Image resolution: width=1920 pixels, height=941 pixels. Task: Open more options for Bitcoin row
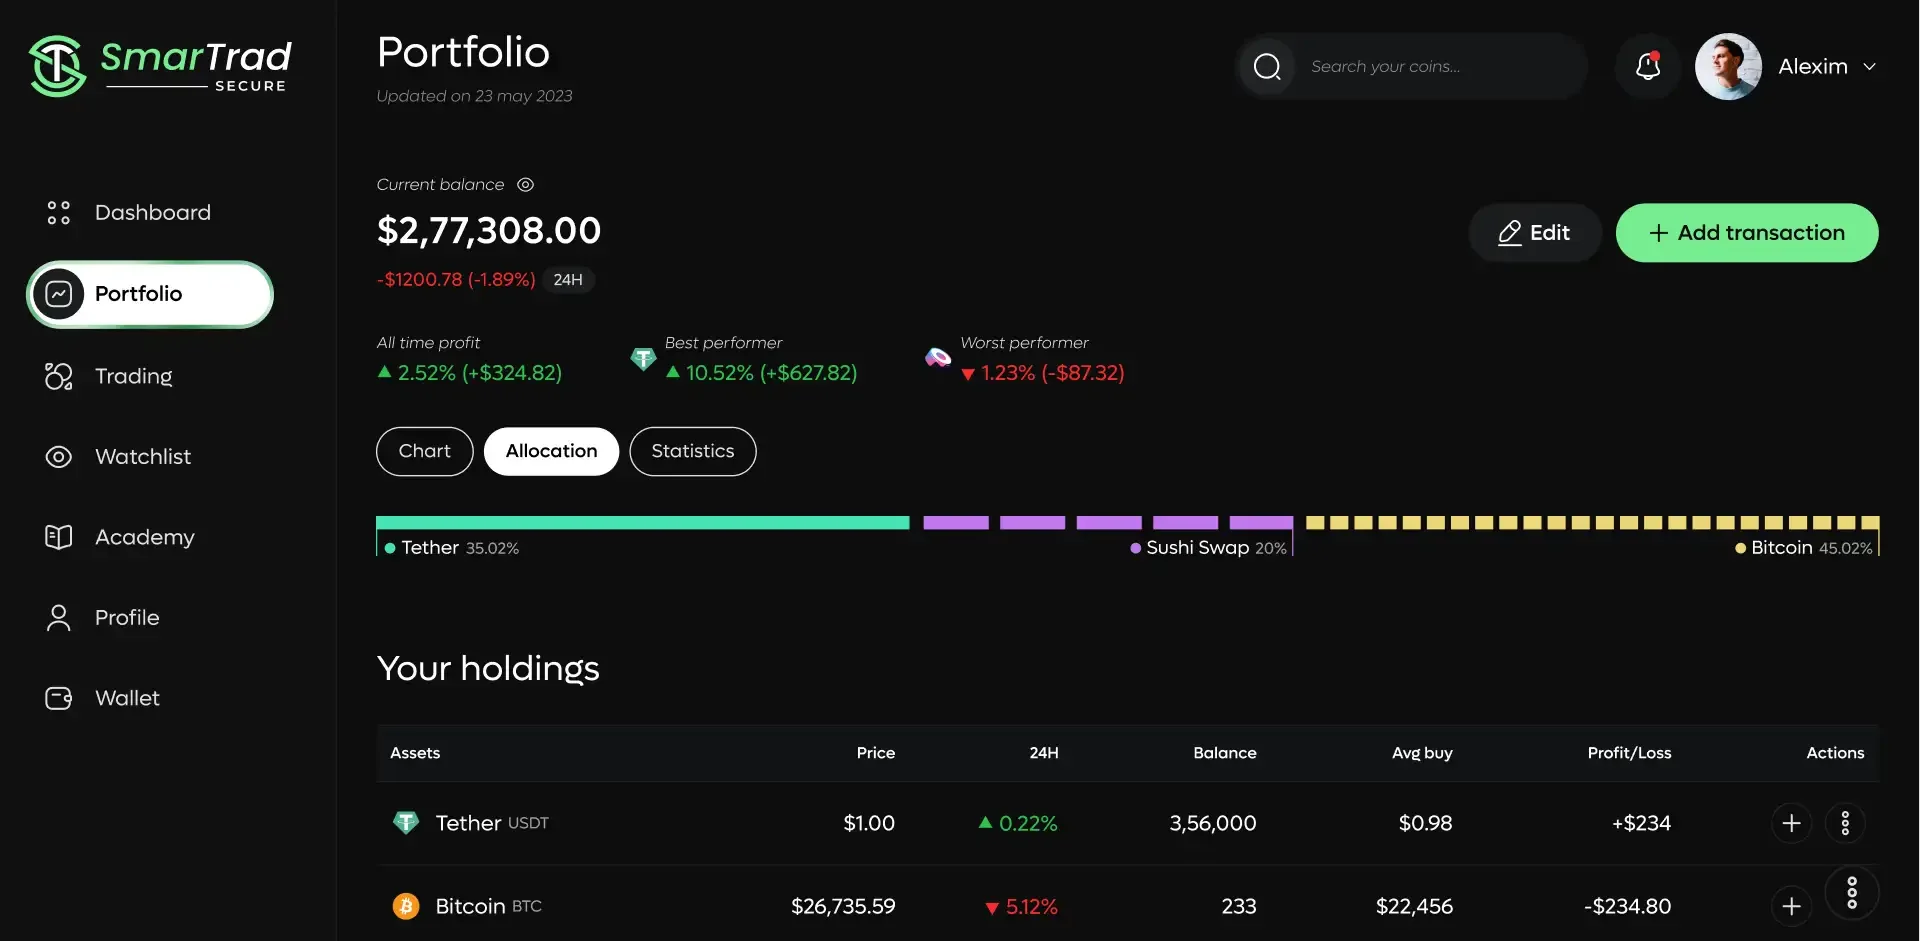pos(1852,893)
